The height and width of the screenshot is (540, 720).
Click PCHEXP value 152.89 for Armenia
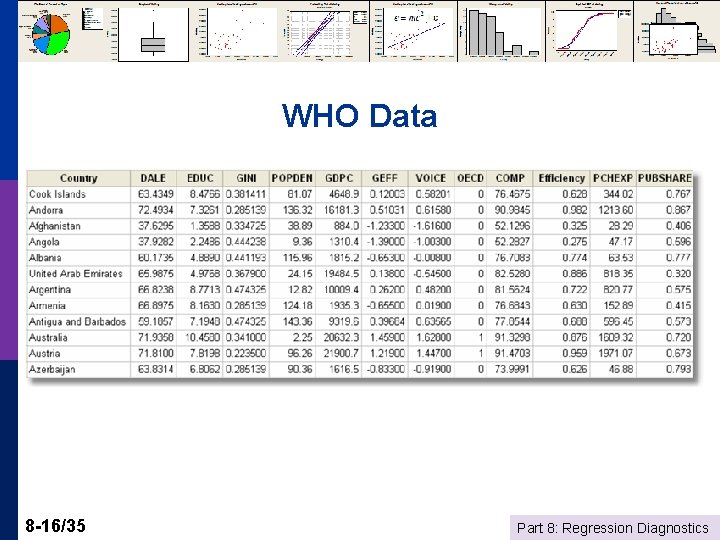[616, 306]
